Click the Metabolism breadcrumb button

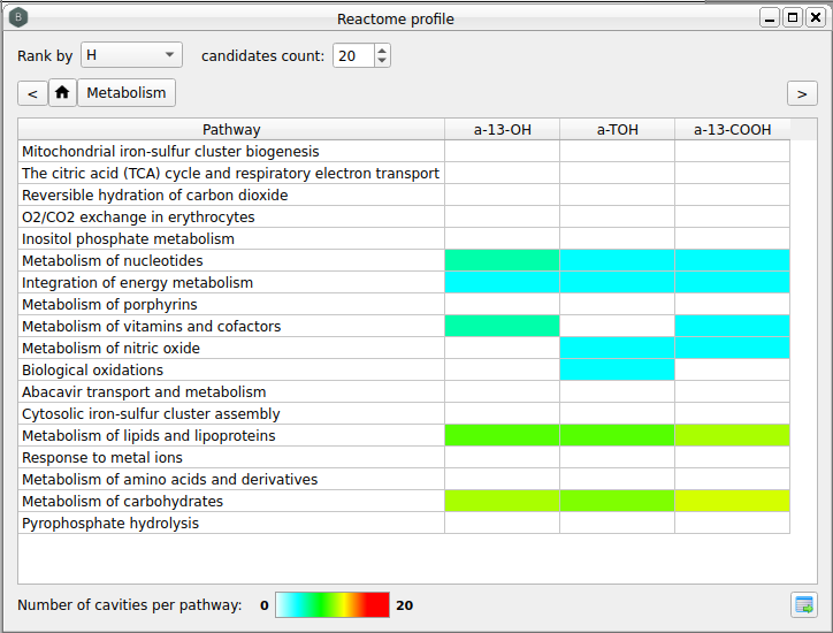pos(126,93)
